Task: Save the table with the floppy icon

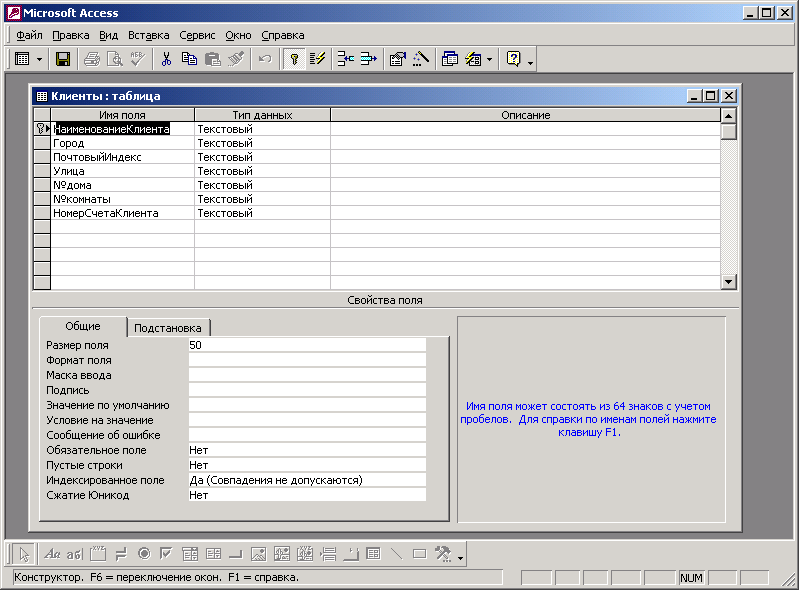Action: (x=63, y=59)
